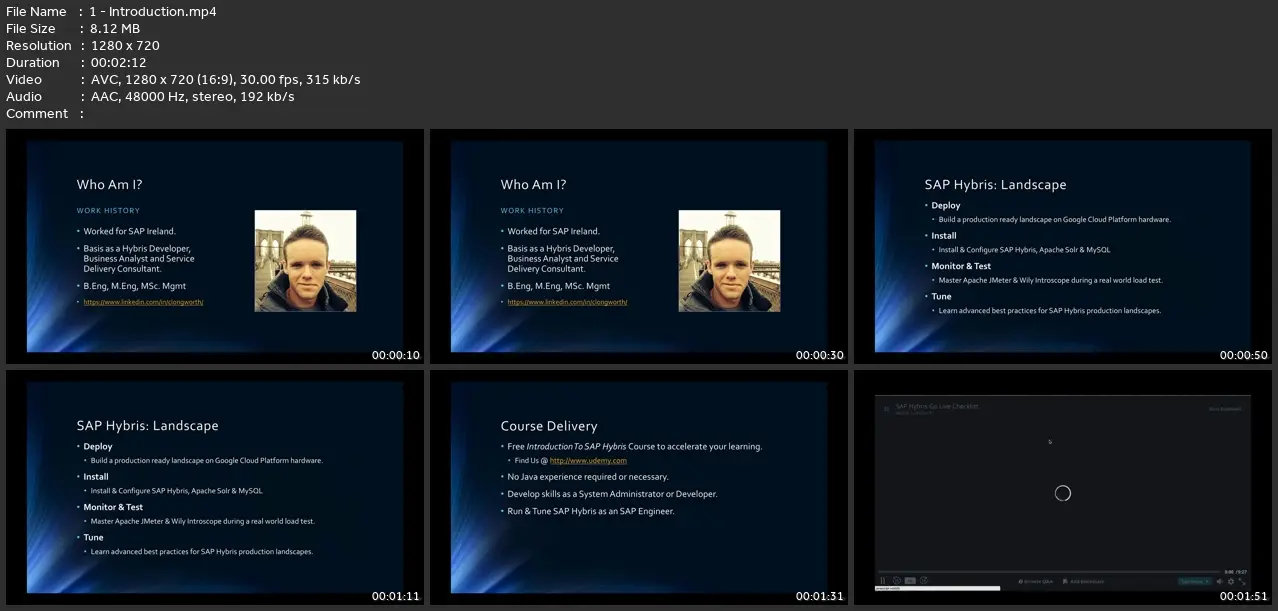The height and width of the screenshot is (611, 1278).
Task: Click the '00:01:51' timestamp label
Action: tap(1244, 596)
